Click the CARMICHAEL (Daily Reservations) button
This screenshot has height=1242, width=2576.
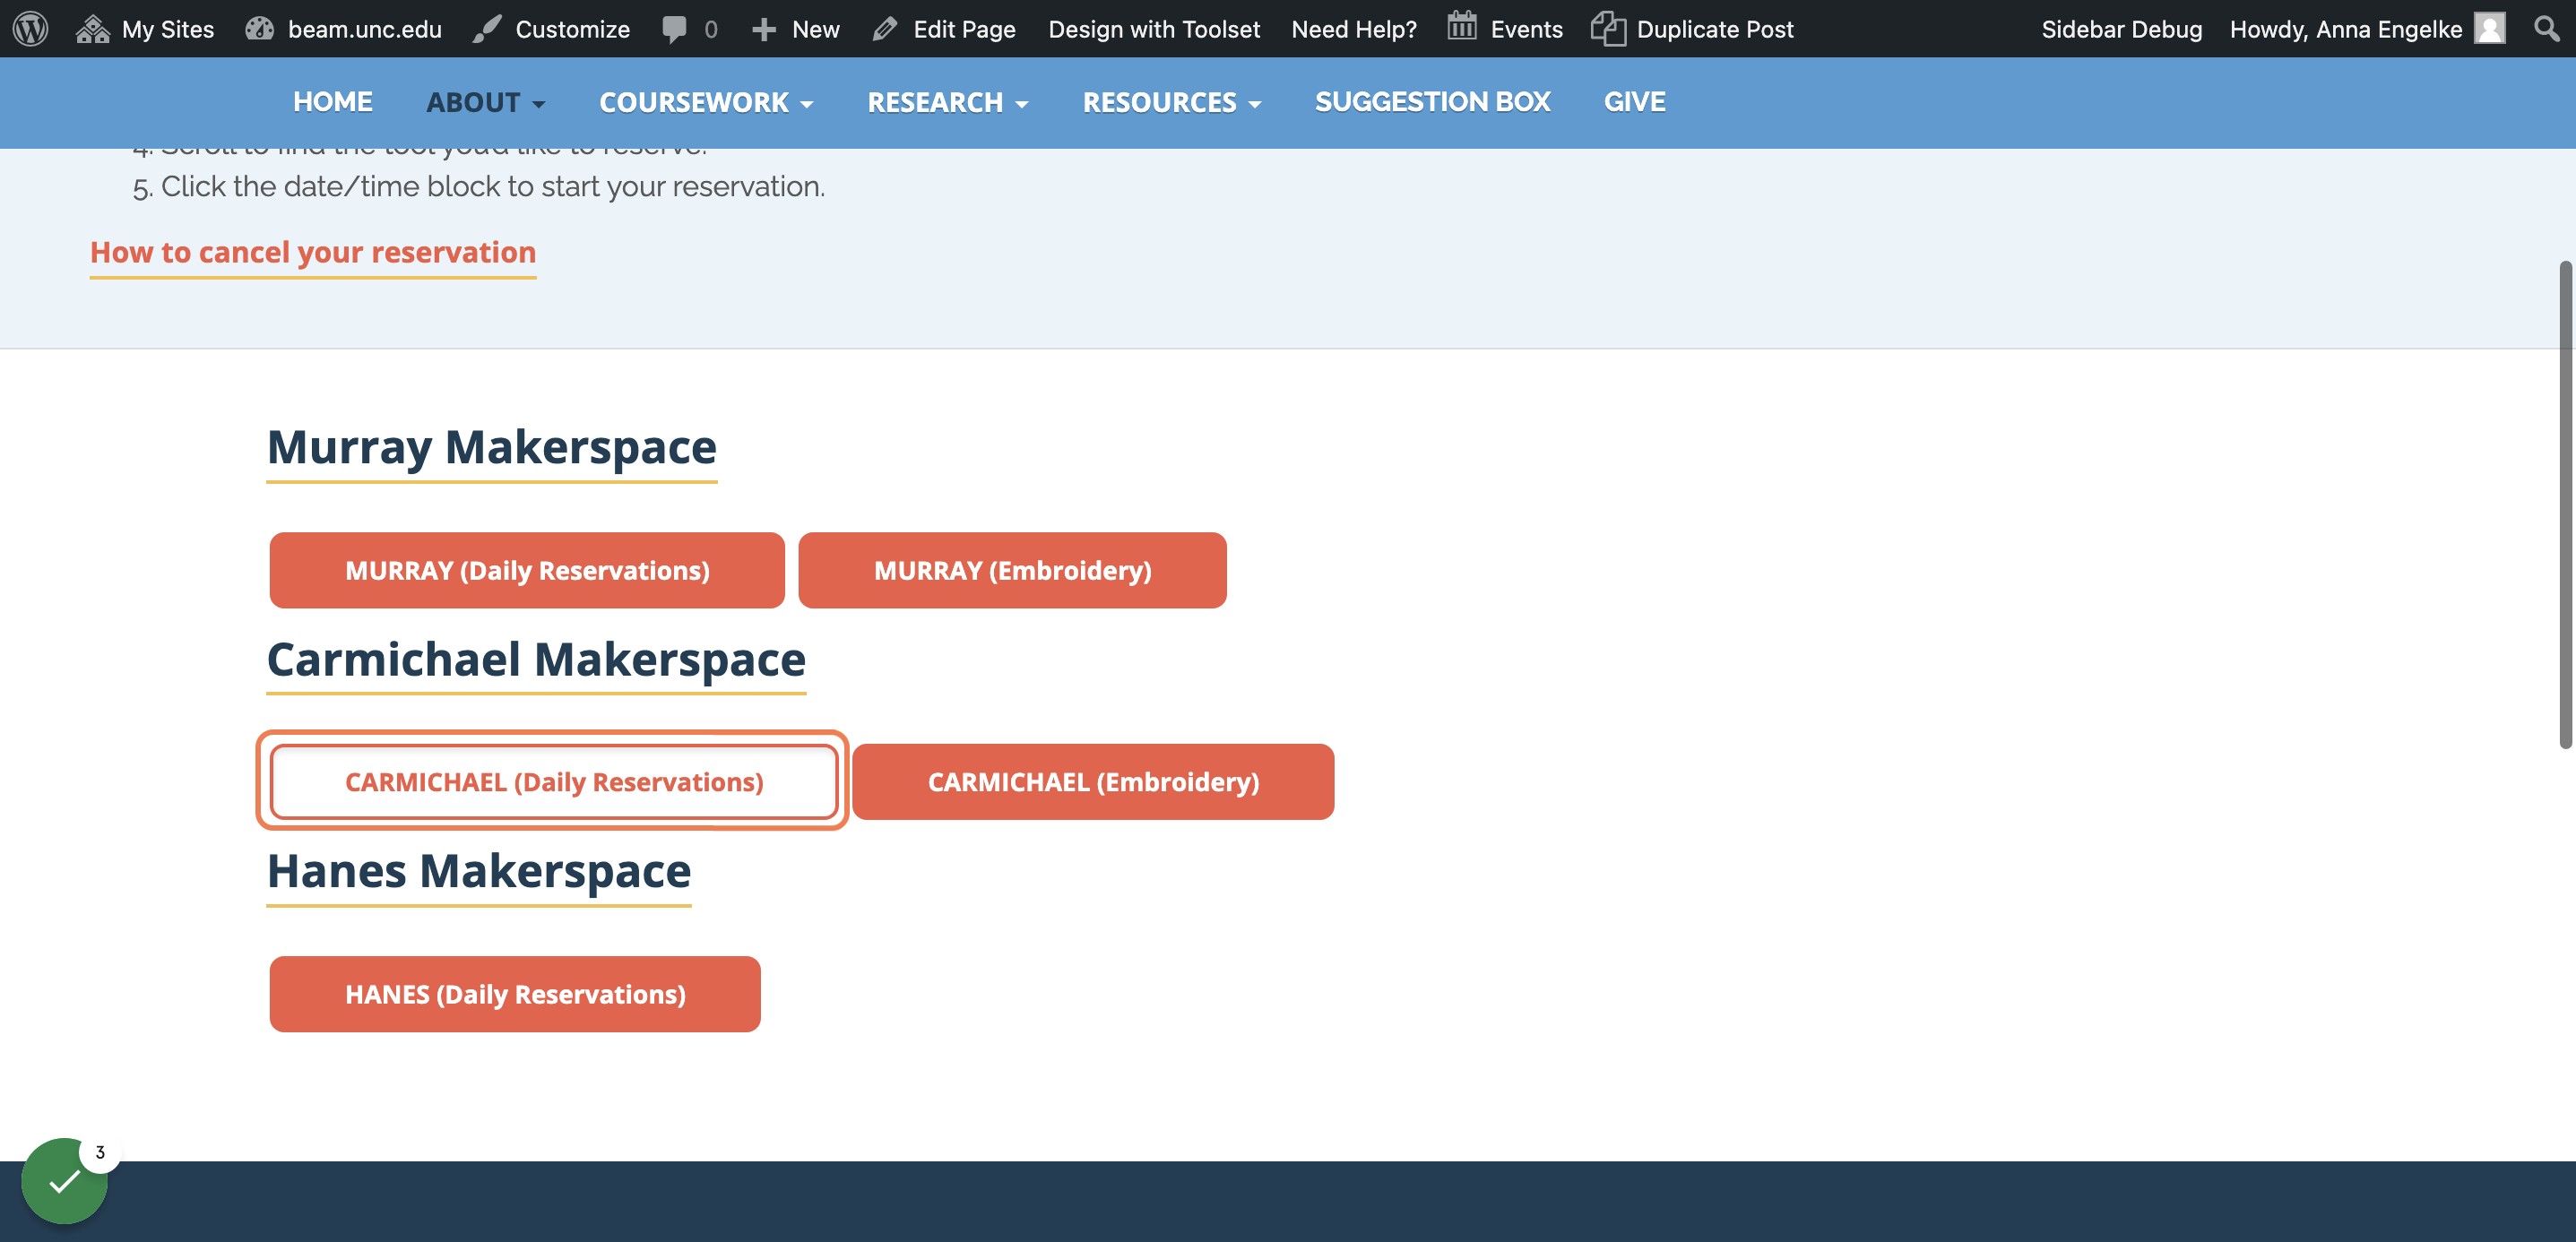(554, 781)
